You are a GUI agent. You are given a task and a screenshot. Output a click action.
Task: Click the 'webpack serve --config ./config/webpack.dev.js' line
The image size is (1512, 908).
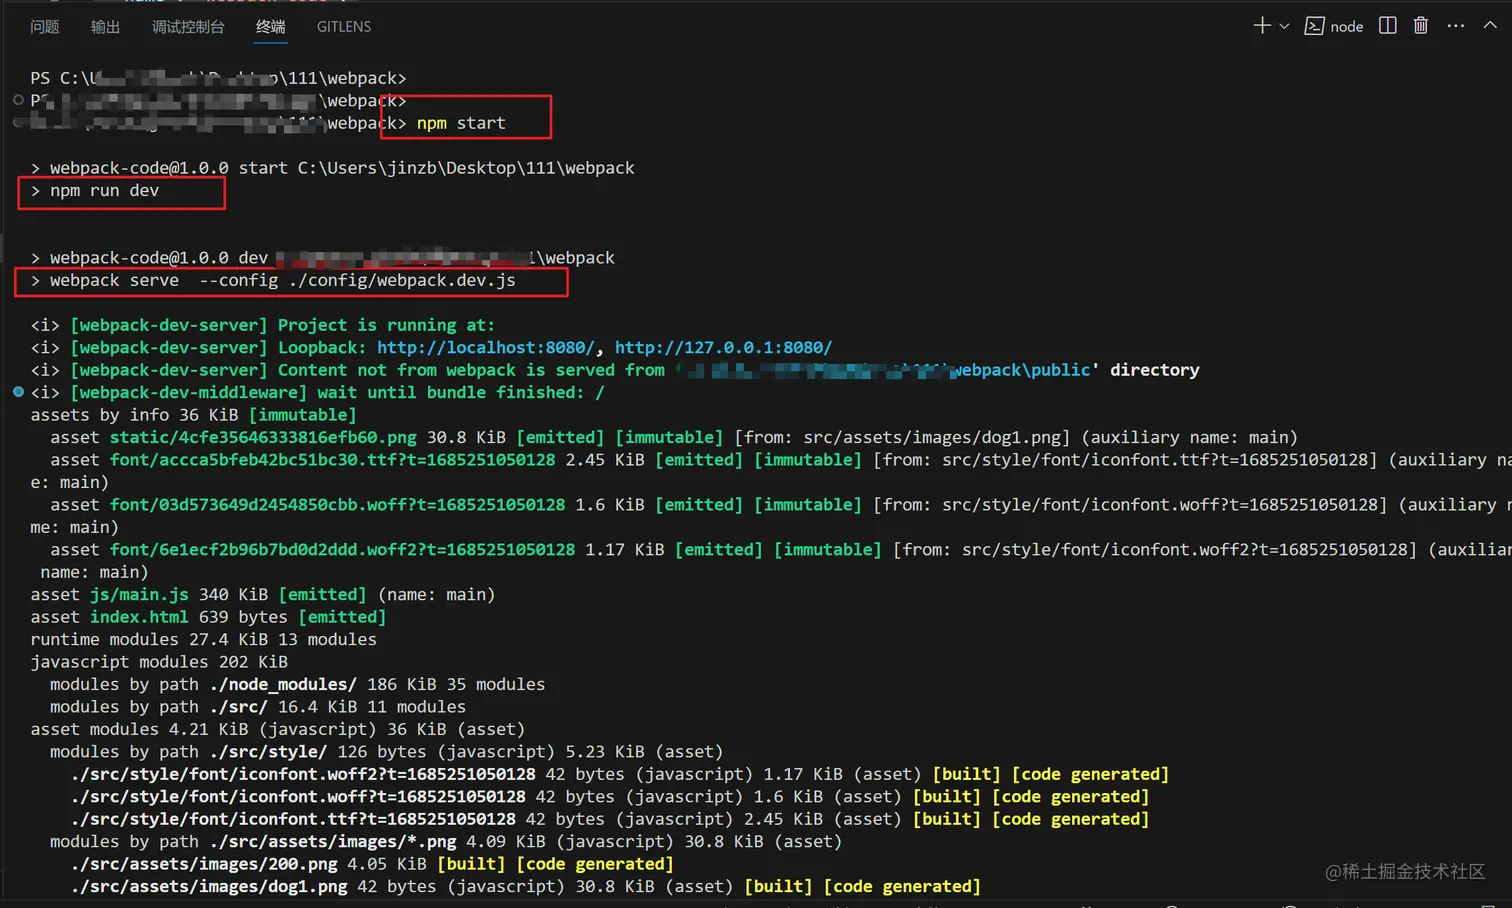click(x=273, y=280)
